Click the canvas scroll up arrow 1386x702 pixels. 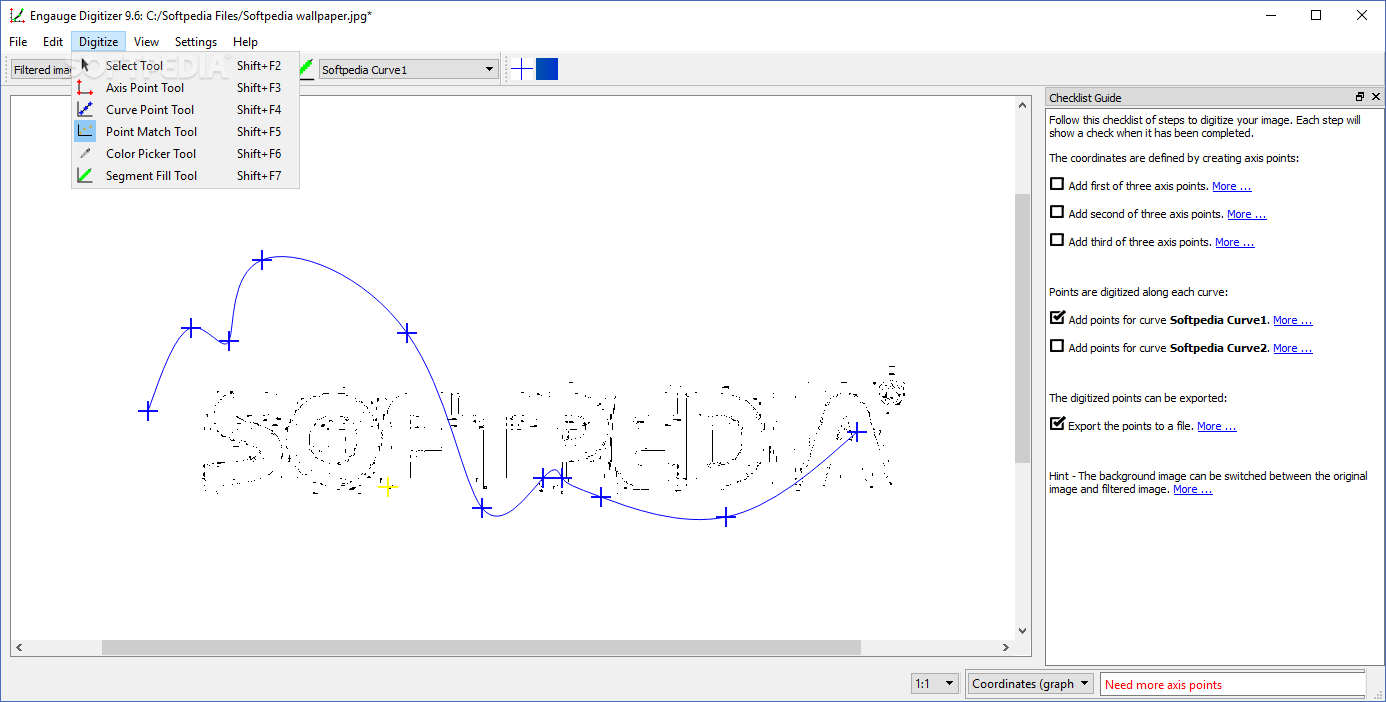pyautogui.click(x=1022, y=103)
